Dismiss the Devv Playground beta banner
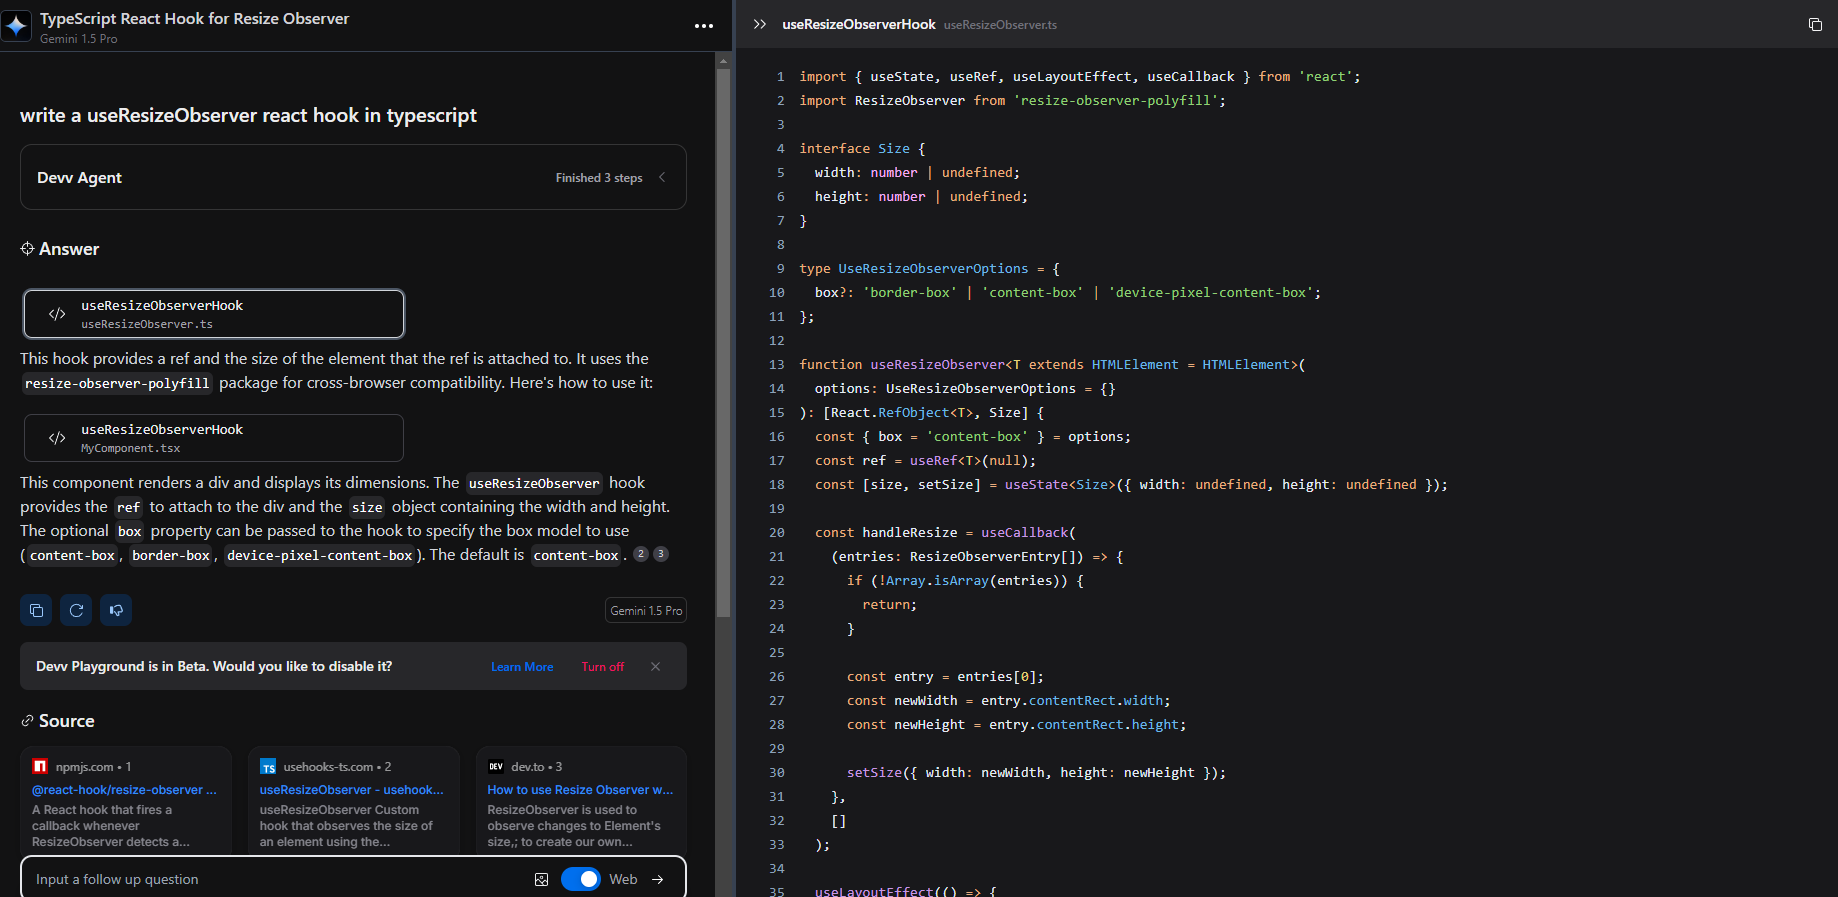The image size is (1838, 897). [655, 667]
